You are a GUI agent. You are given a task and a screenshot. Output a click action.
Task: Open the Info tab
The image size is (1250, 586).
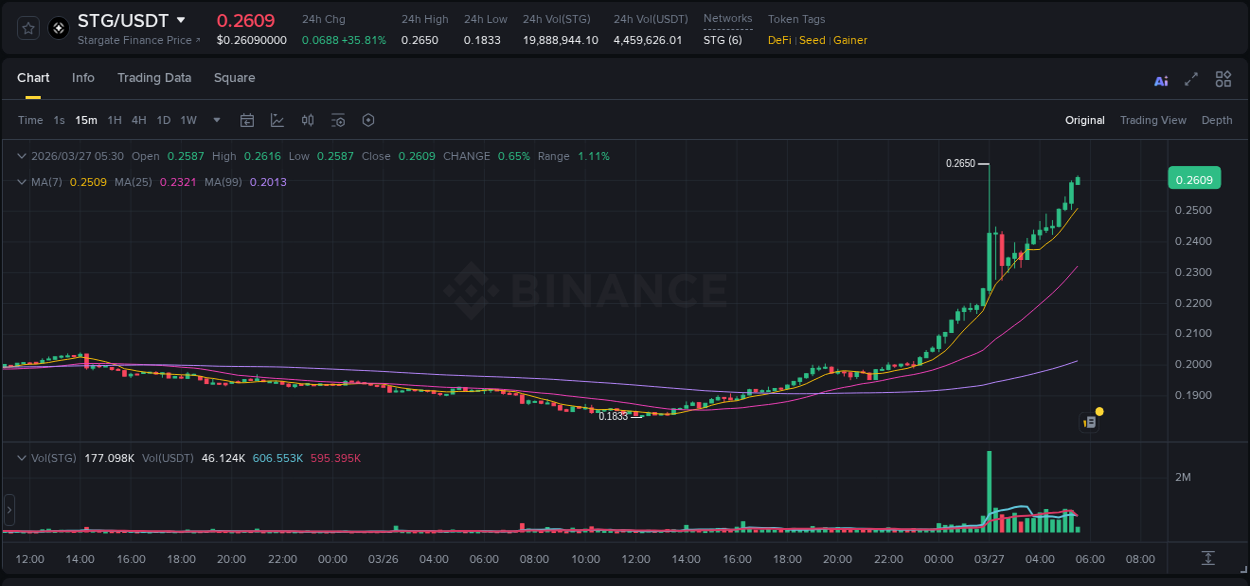tap(83, 78)
